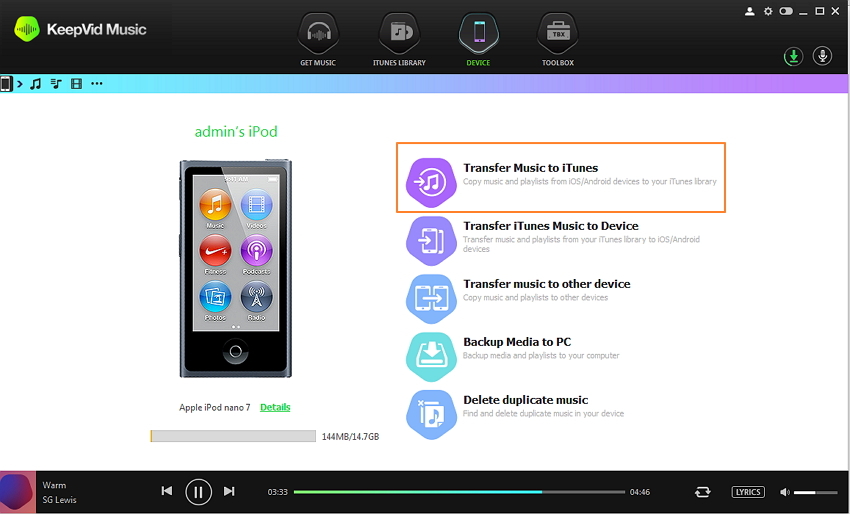
Task: Mute audio with the speaker icon
Action: (x=785, y=492)
